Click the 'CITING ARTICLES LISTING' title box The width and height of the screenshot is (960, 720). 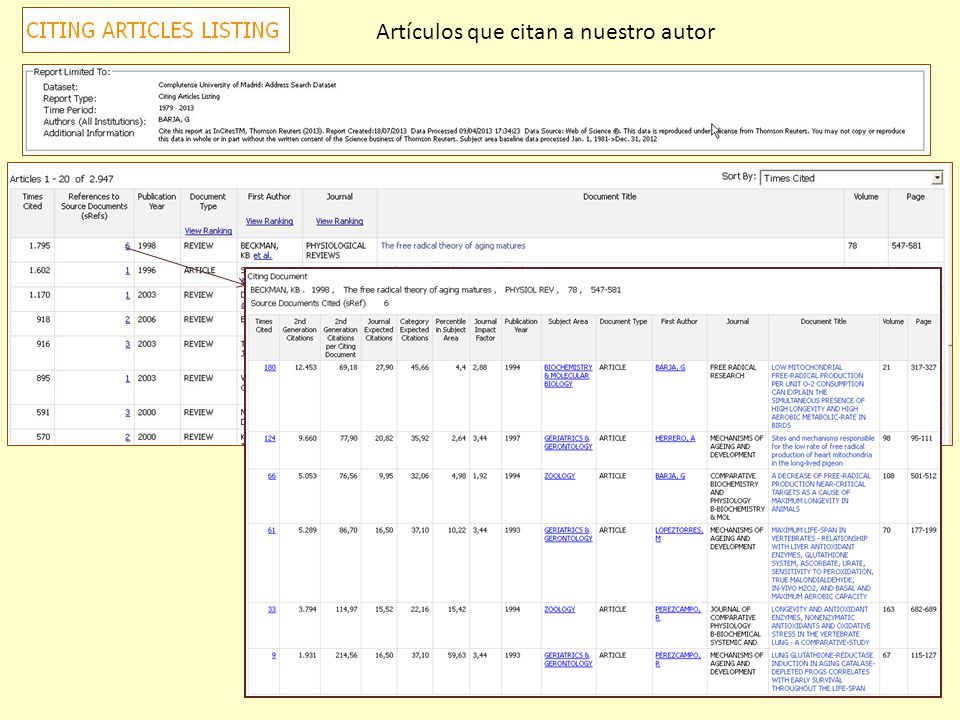156,30
